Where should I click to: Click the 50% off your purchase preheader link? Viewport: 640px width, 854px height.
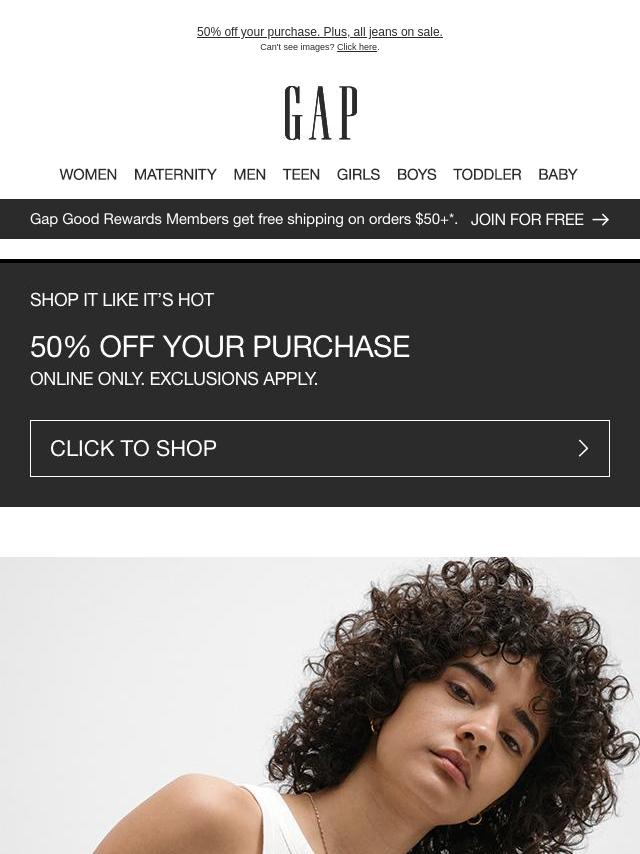pyautogui.click(x=320, y=32)
